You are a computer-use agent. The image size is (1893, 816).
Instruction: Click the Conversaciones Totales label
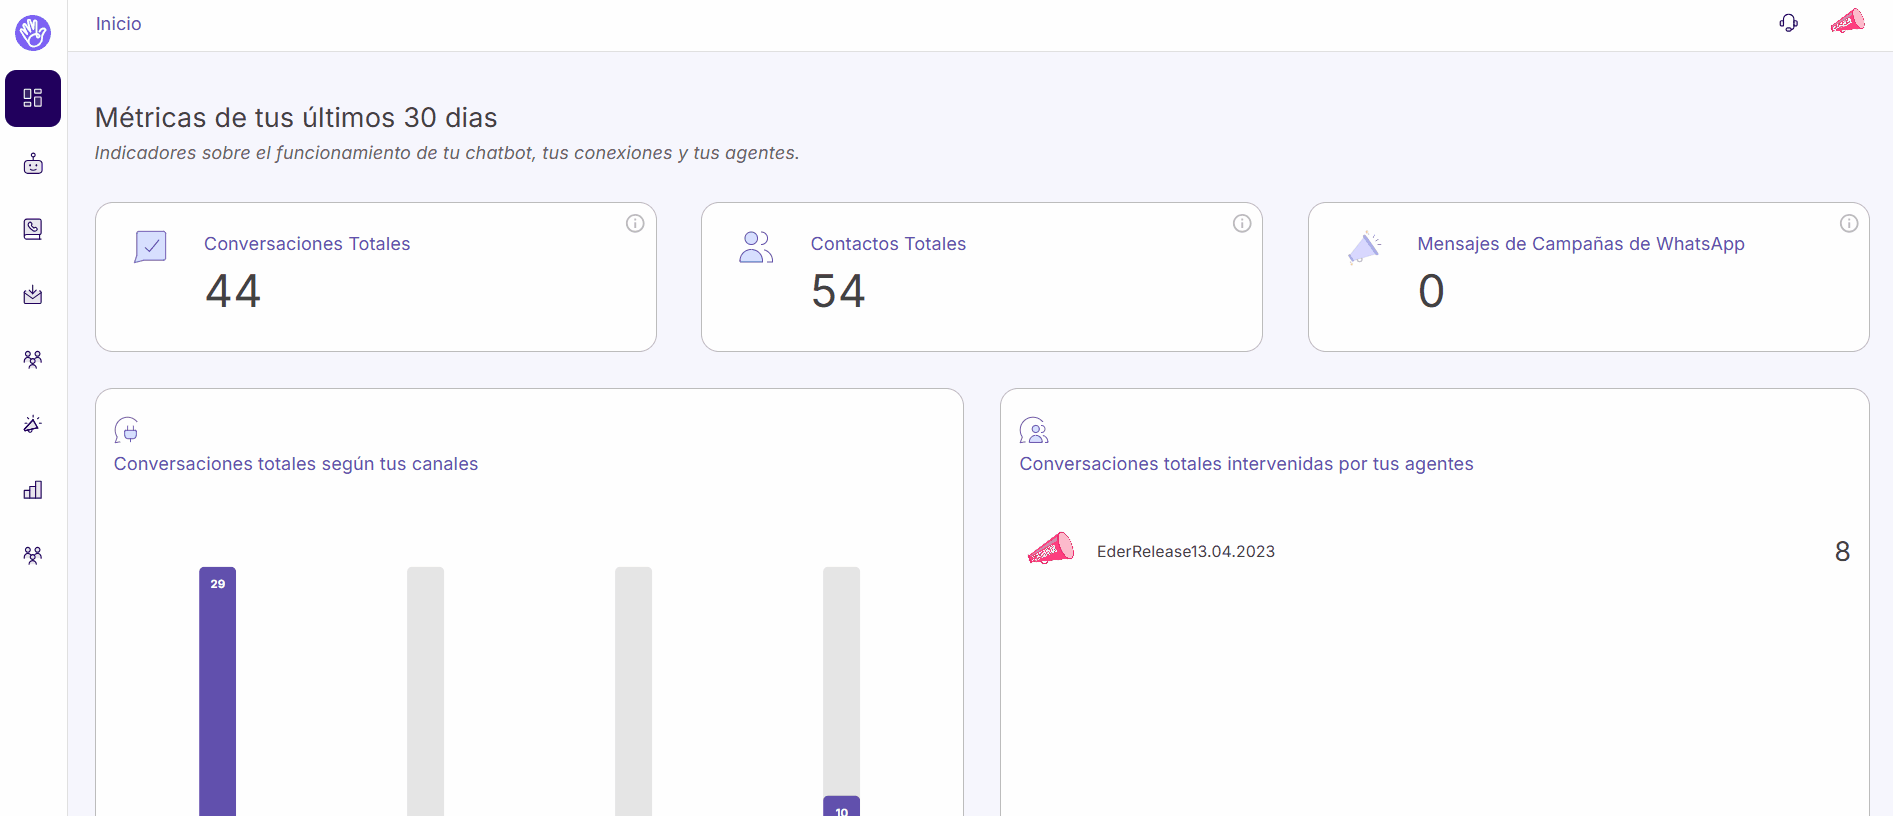[307, 244]
